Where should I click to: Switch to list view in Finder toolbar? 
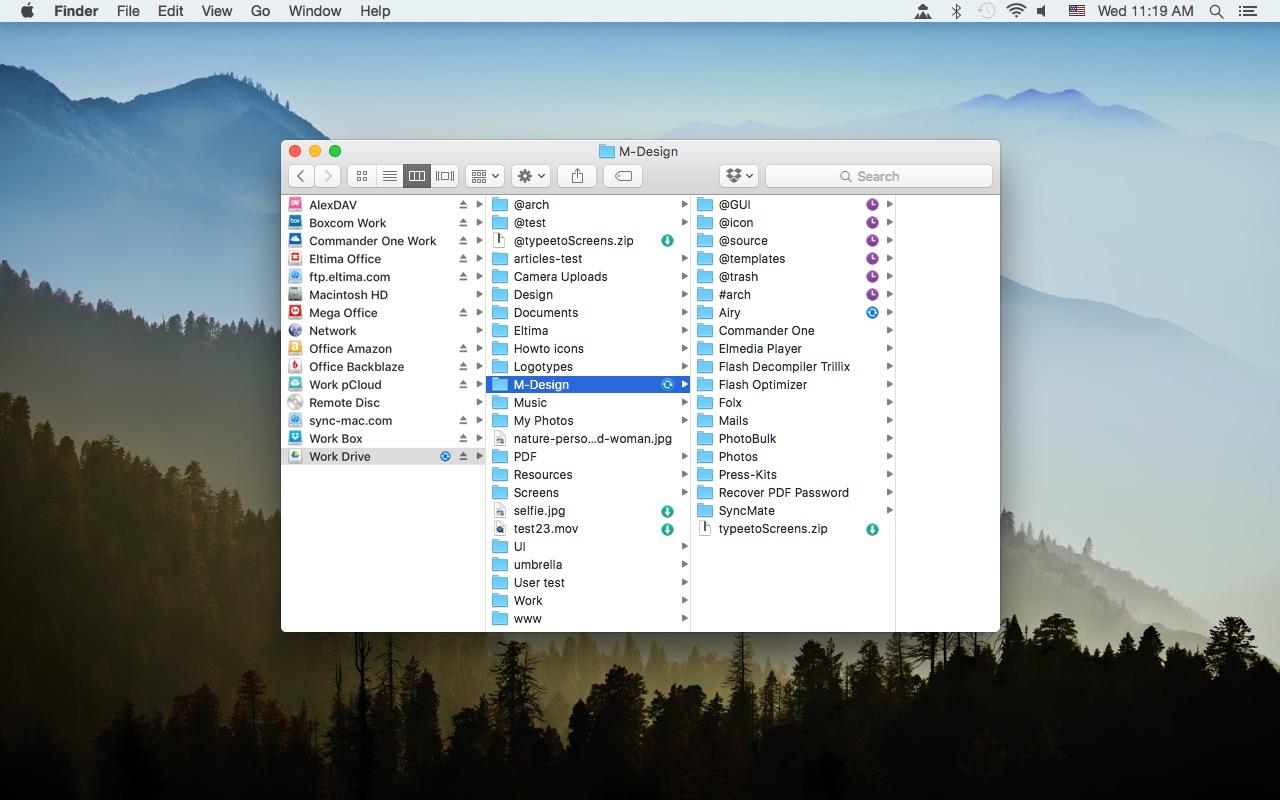[390, 176]
